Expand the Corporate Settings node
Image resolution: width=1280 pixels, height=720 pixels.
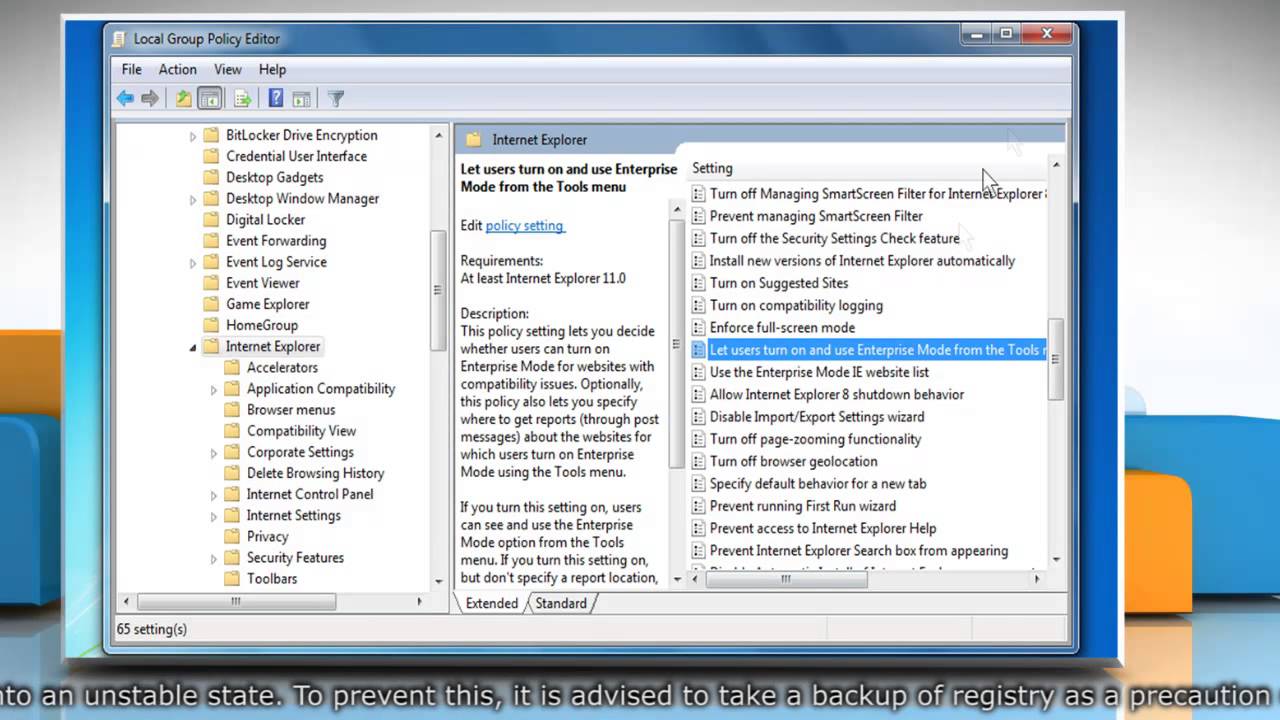214,452
